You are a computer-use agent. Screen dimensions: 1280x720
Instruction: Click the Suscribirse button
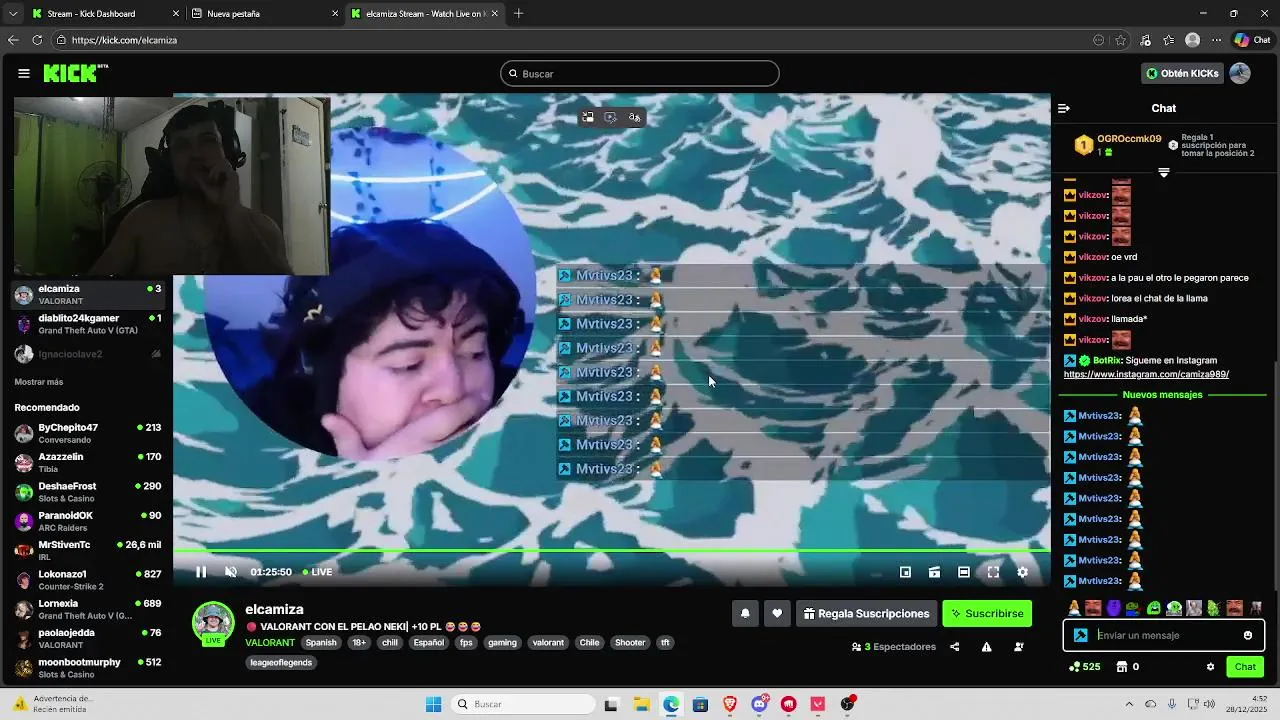click(x=987, y=614)
